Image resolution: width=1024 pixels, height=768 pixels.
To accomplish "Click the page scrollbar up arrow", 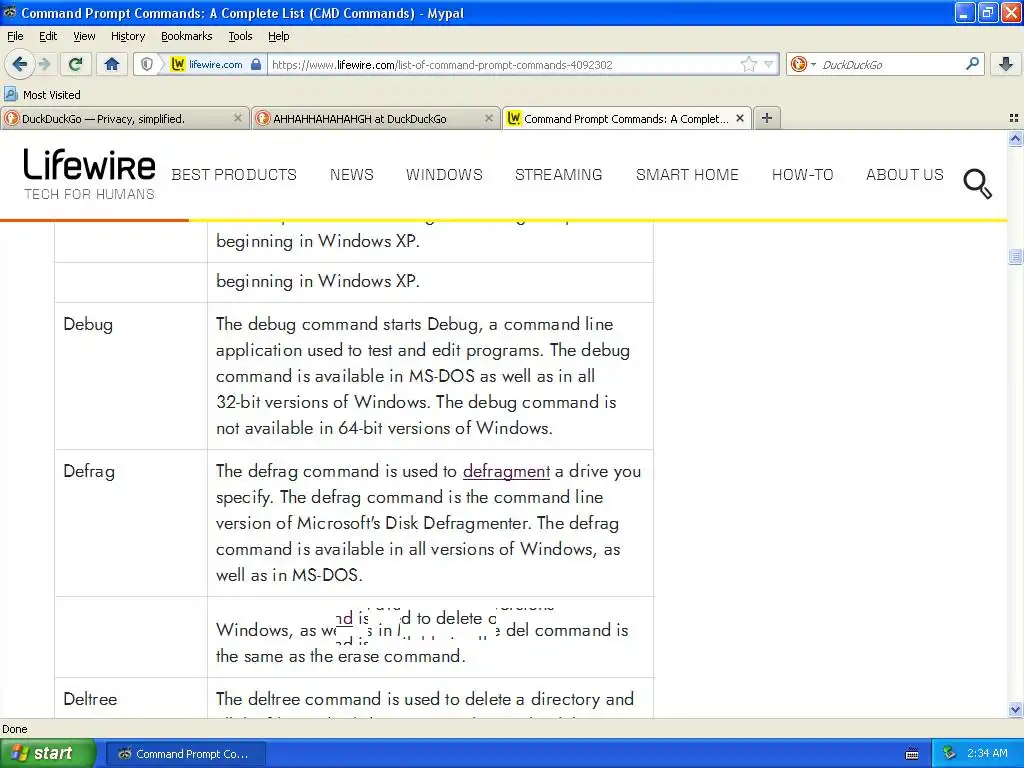I will [1015, 138].
